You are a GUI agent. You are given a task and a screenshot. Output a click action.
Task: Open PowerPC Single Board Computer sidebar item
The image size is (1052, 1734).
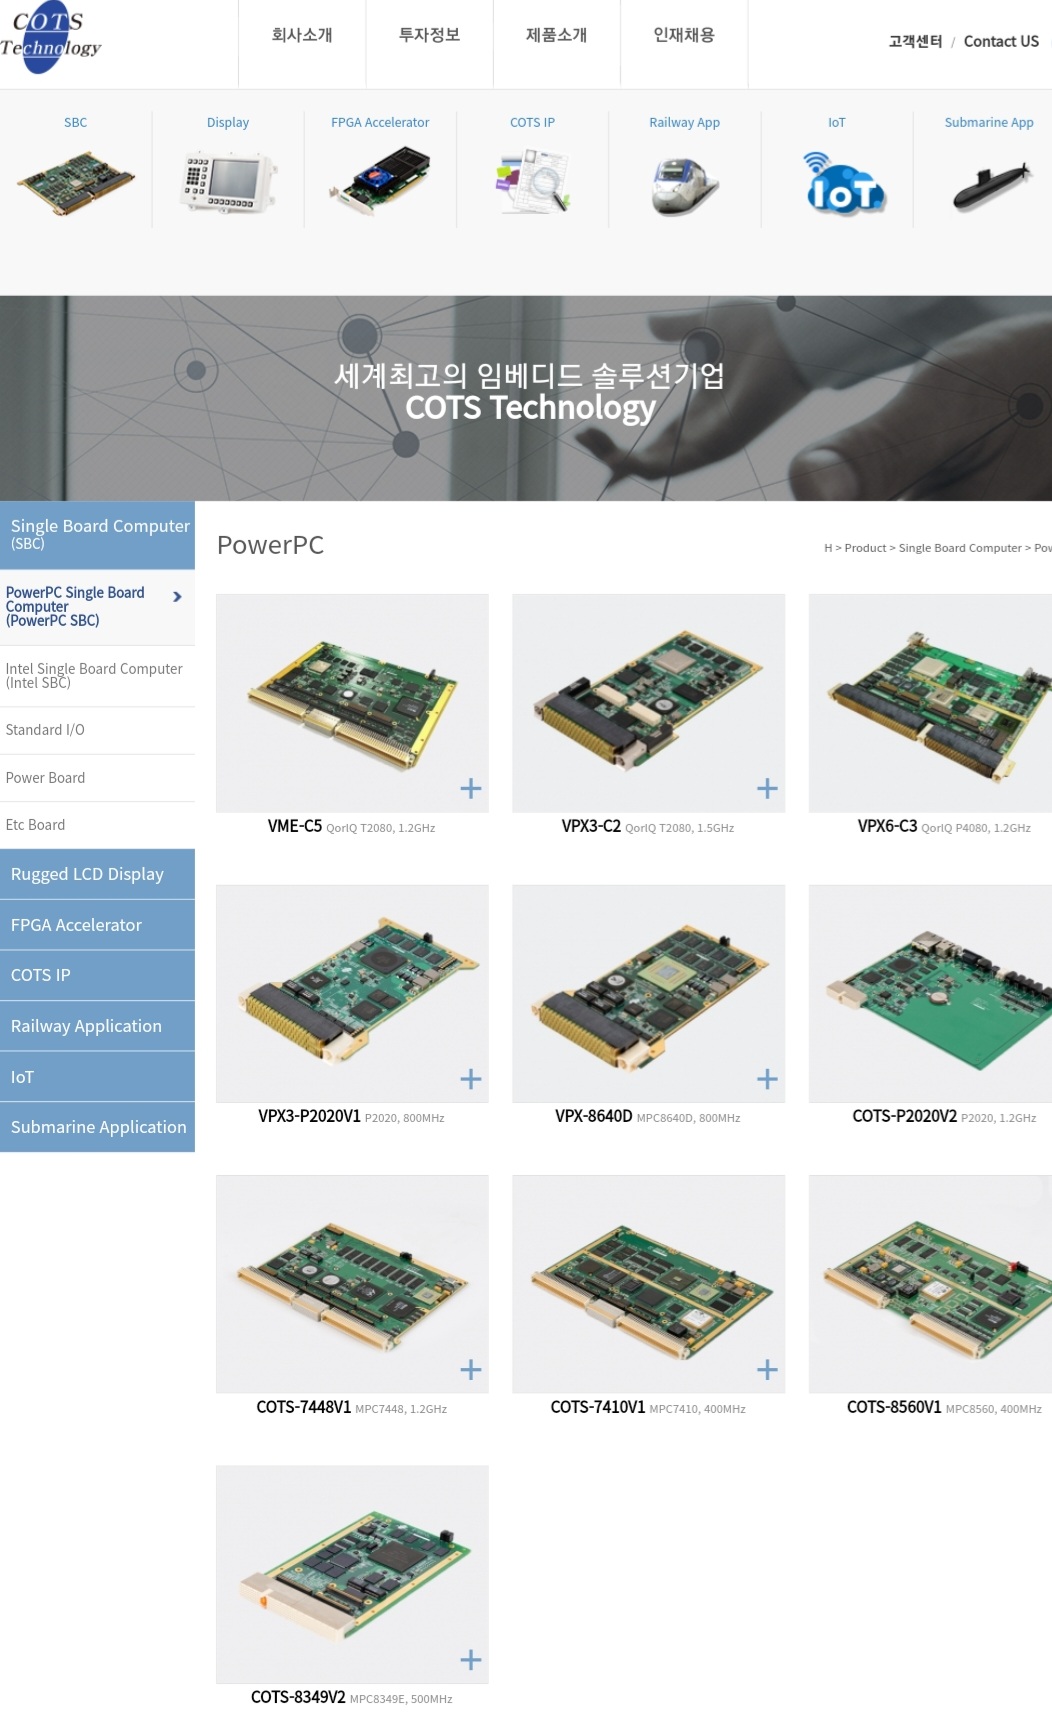(x=97, y=607)
